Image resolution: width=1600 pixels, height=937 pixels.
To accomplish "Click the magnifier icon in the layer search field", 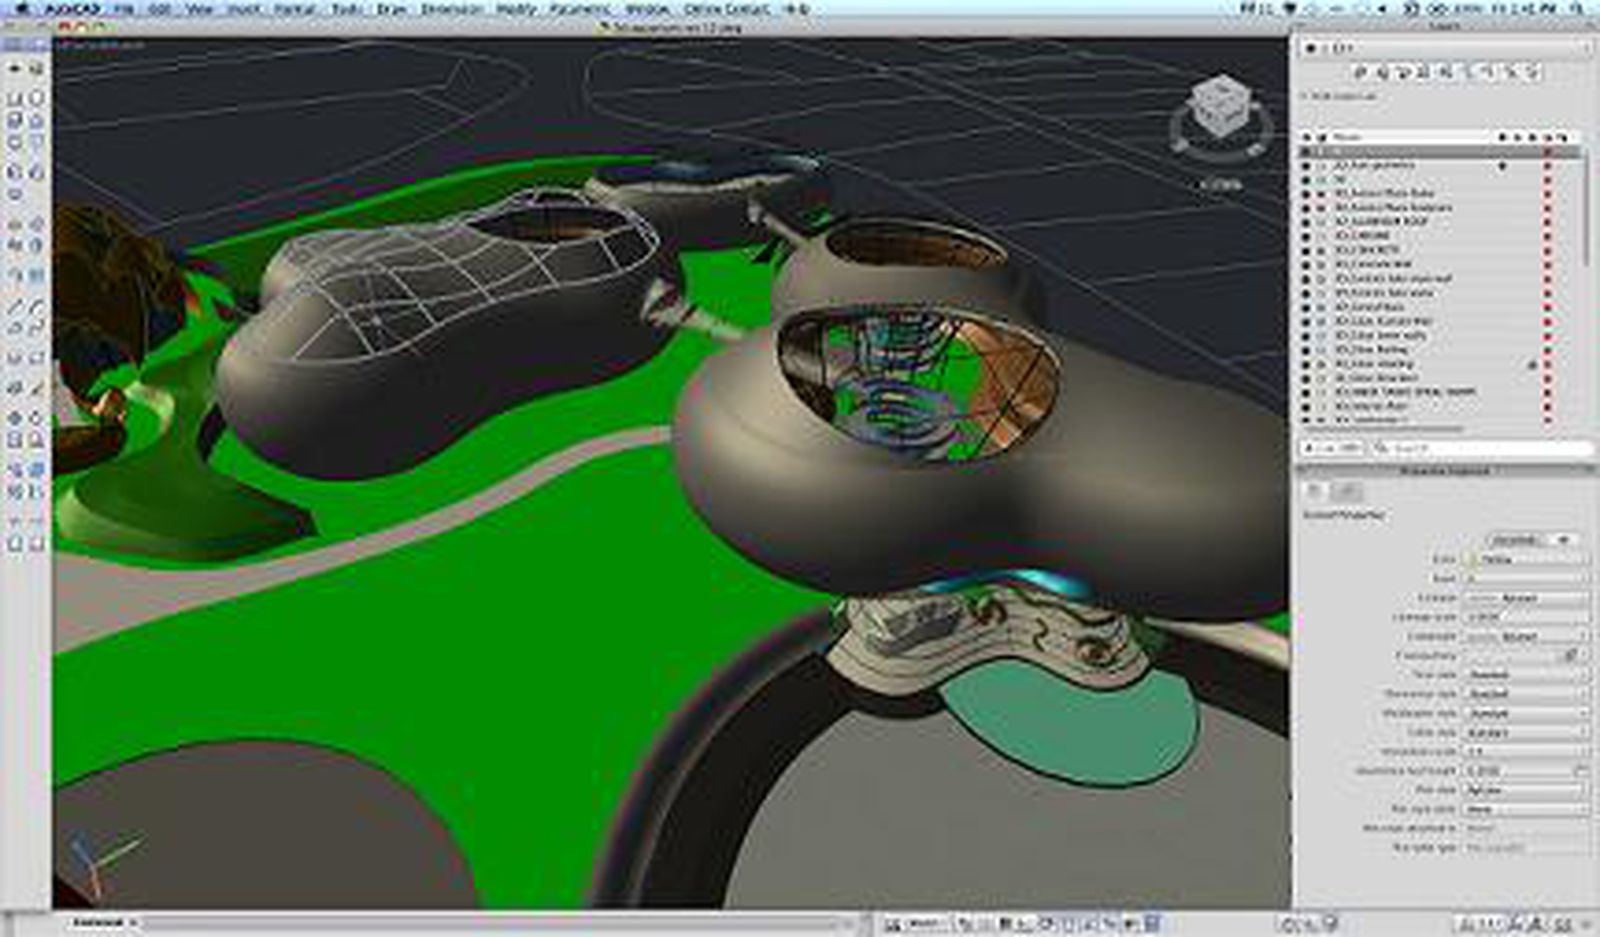I will coord(1379,446).
